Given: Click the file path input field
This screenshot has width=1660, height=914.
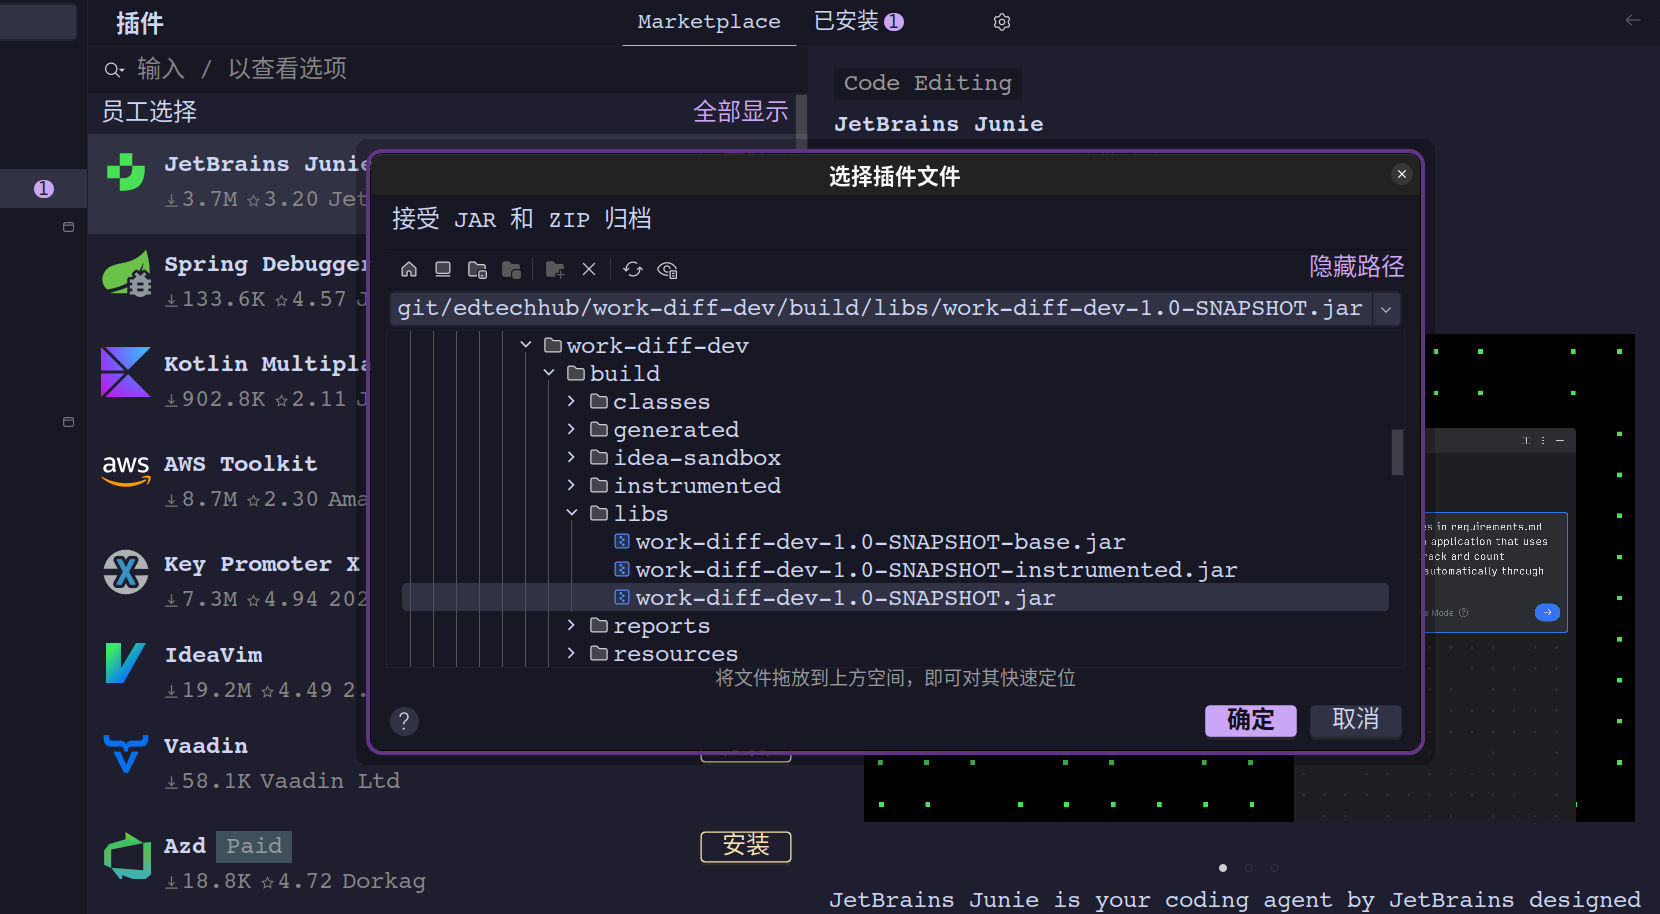Looking at the screenshot, I should click(880, 309).
